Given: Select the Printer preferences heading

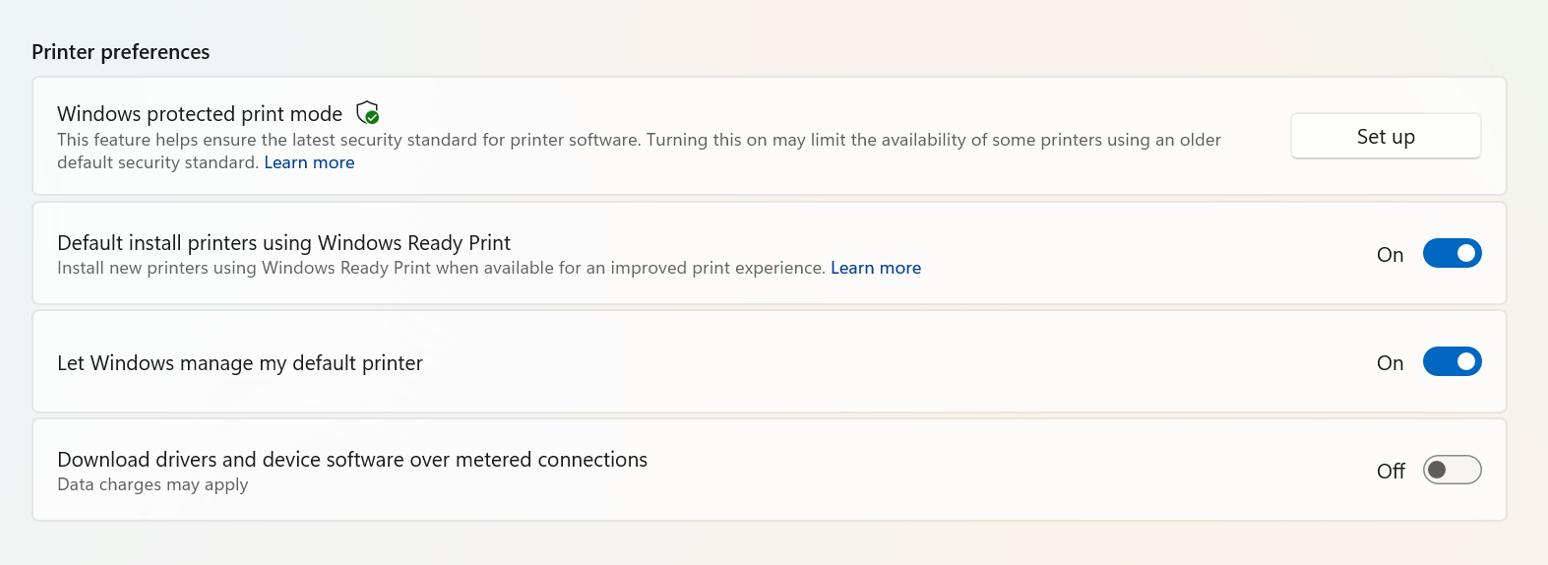Looking at the screenshot, I should pyautogui.click(x=121, y=52).
